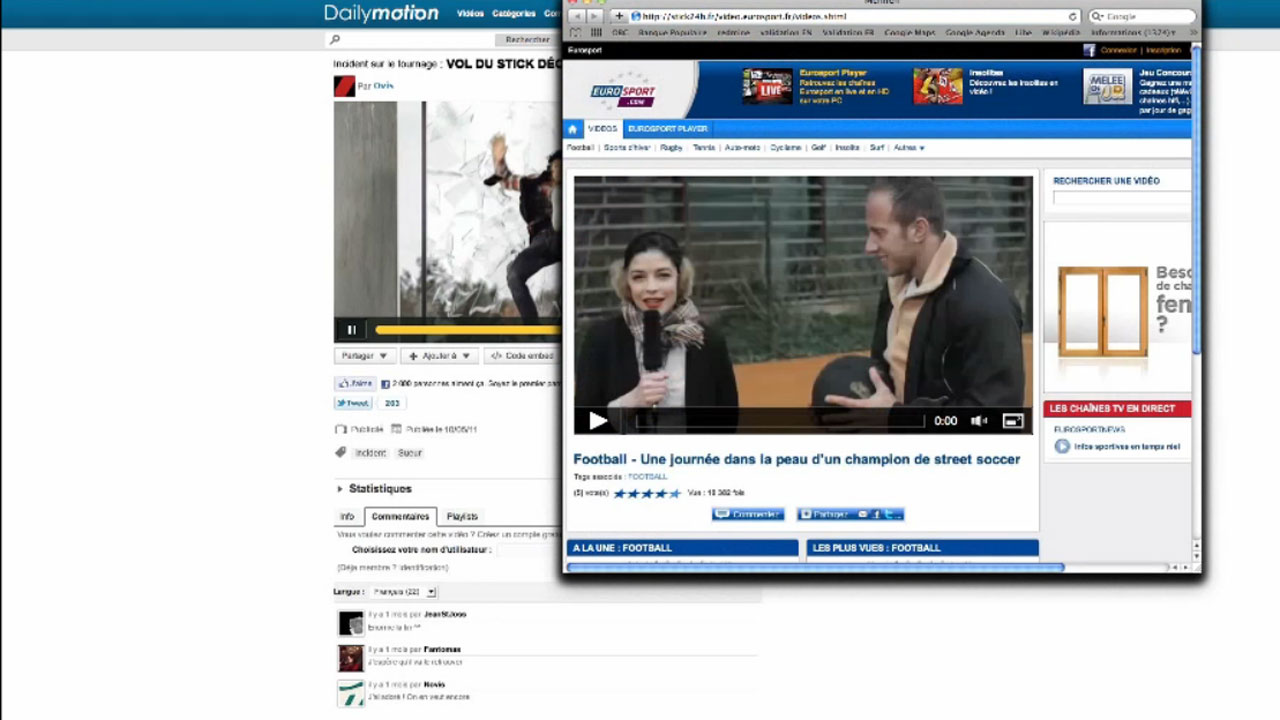Play the Eurosport football video
Viewport: 1280px width, 720px height.
click(597, 421)
